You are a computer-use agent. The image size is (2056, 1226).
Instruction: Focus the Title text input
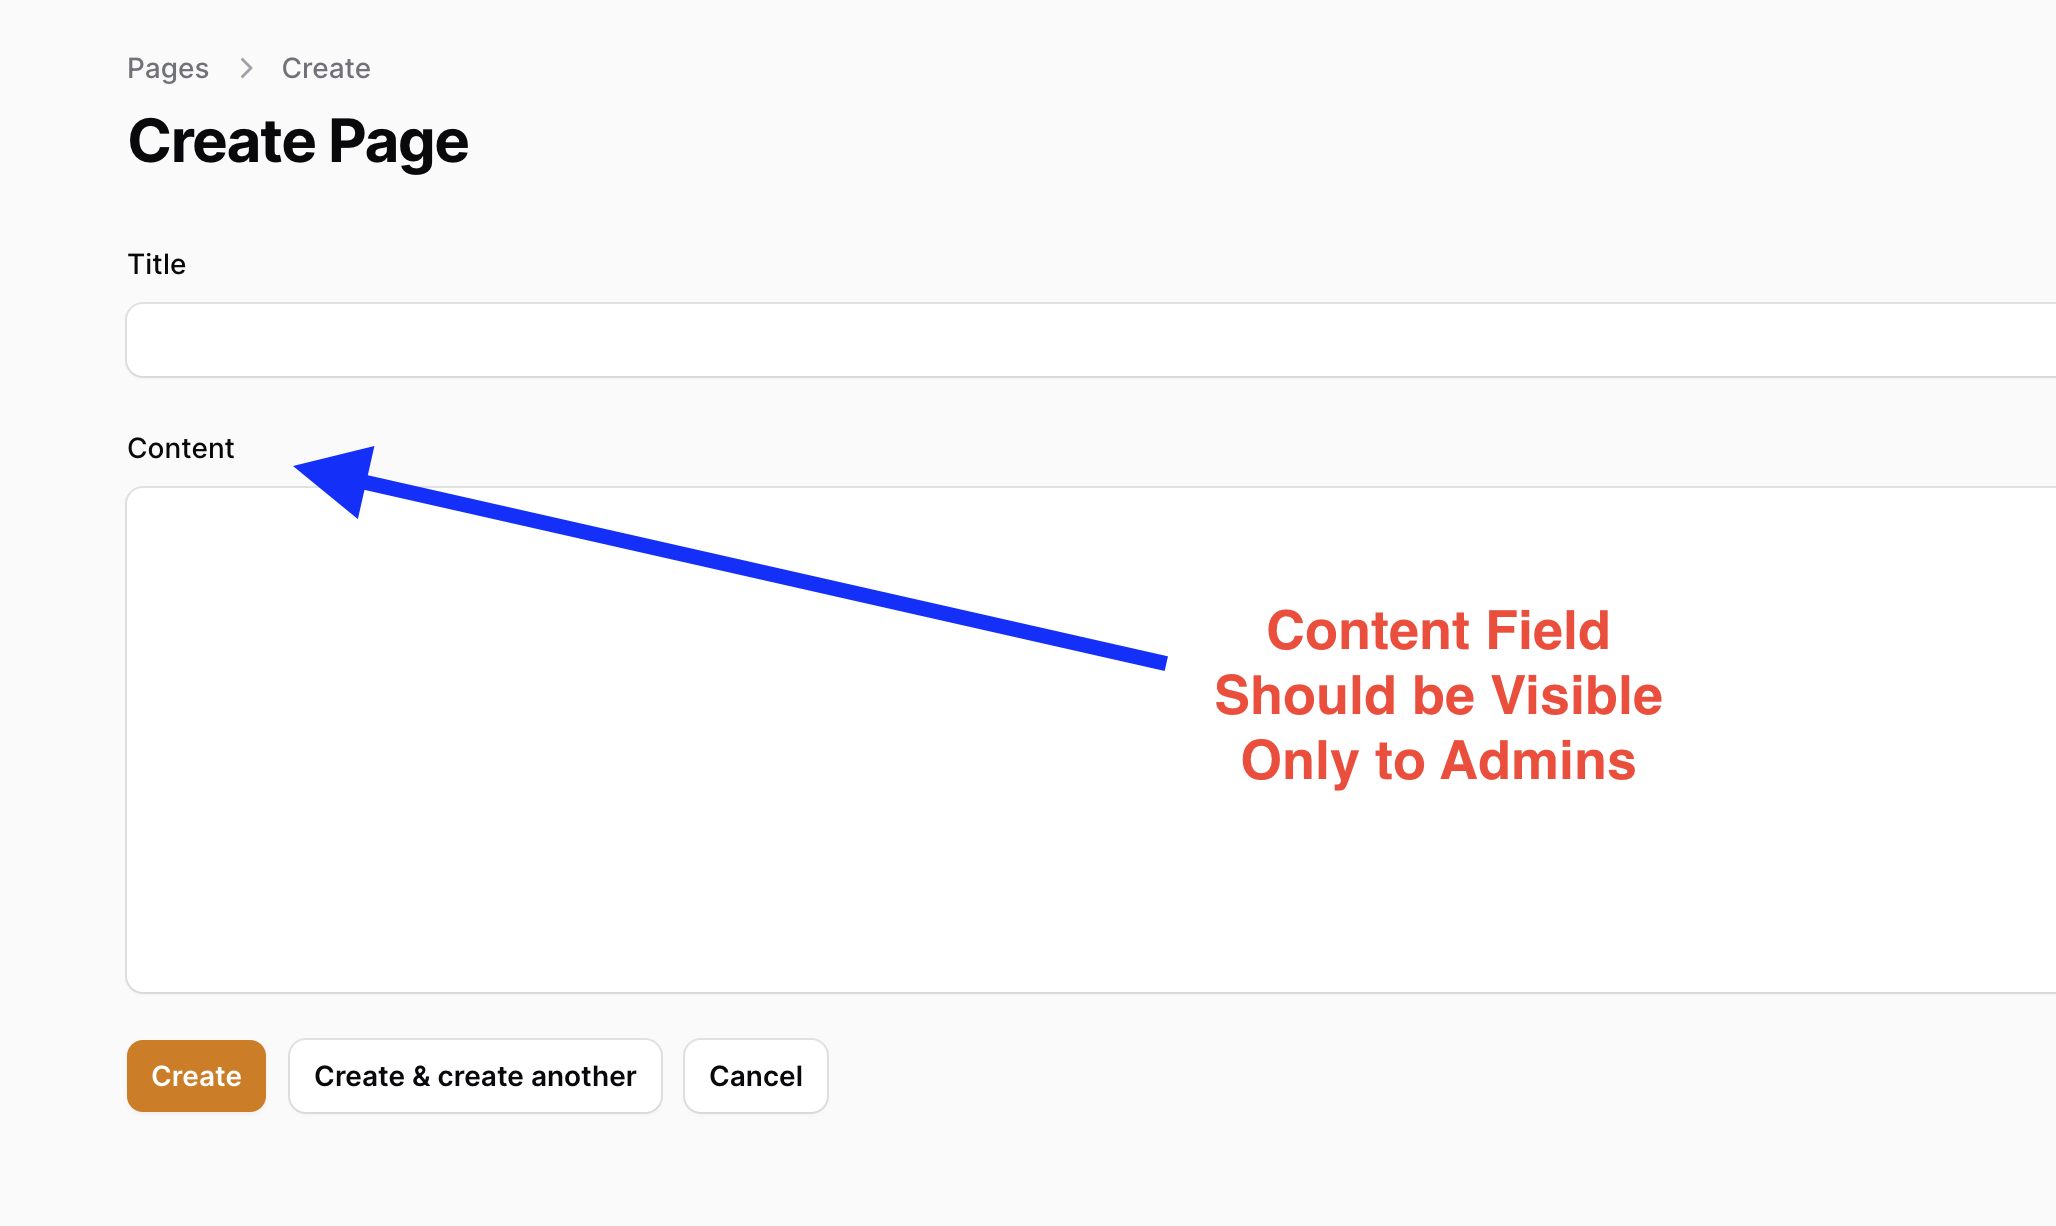pyautogui.click(x=1091, y=340)
